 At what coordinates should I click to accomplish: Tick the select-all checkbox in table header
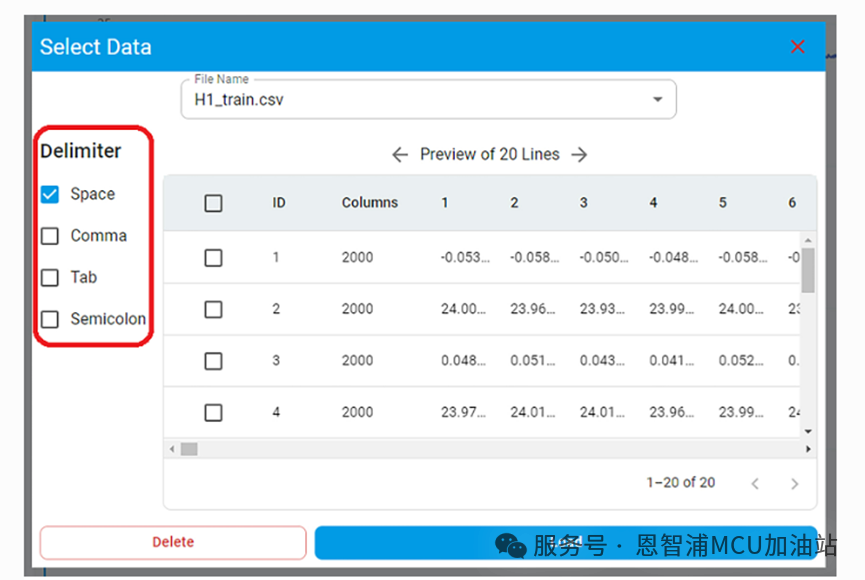[213, 203]
